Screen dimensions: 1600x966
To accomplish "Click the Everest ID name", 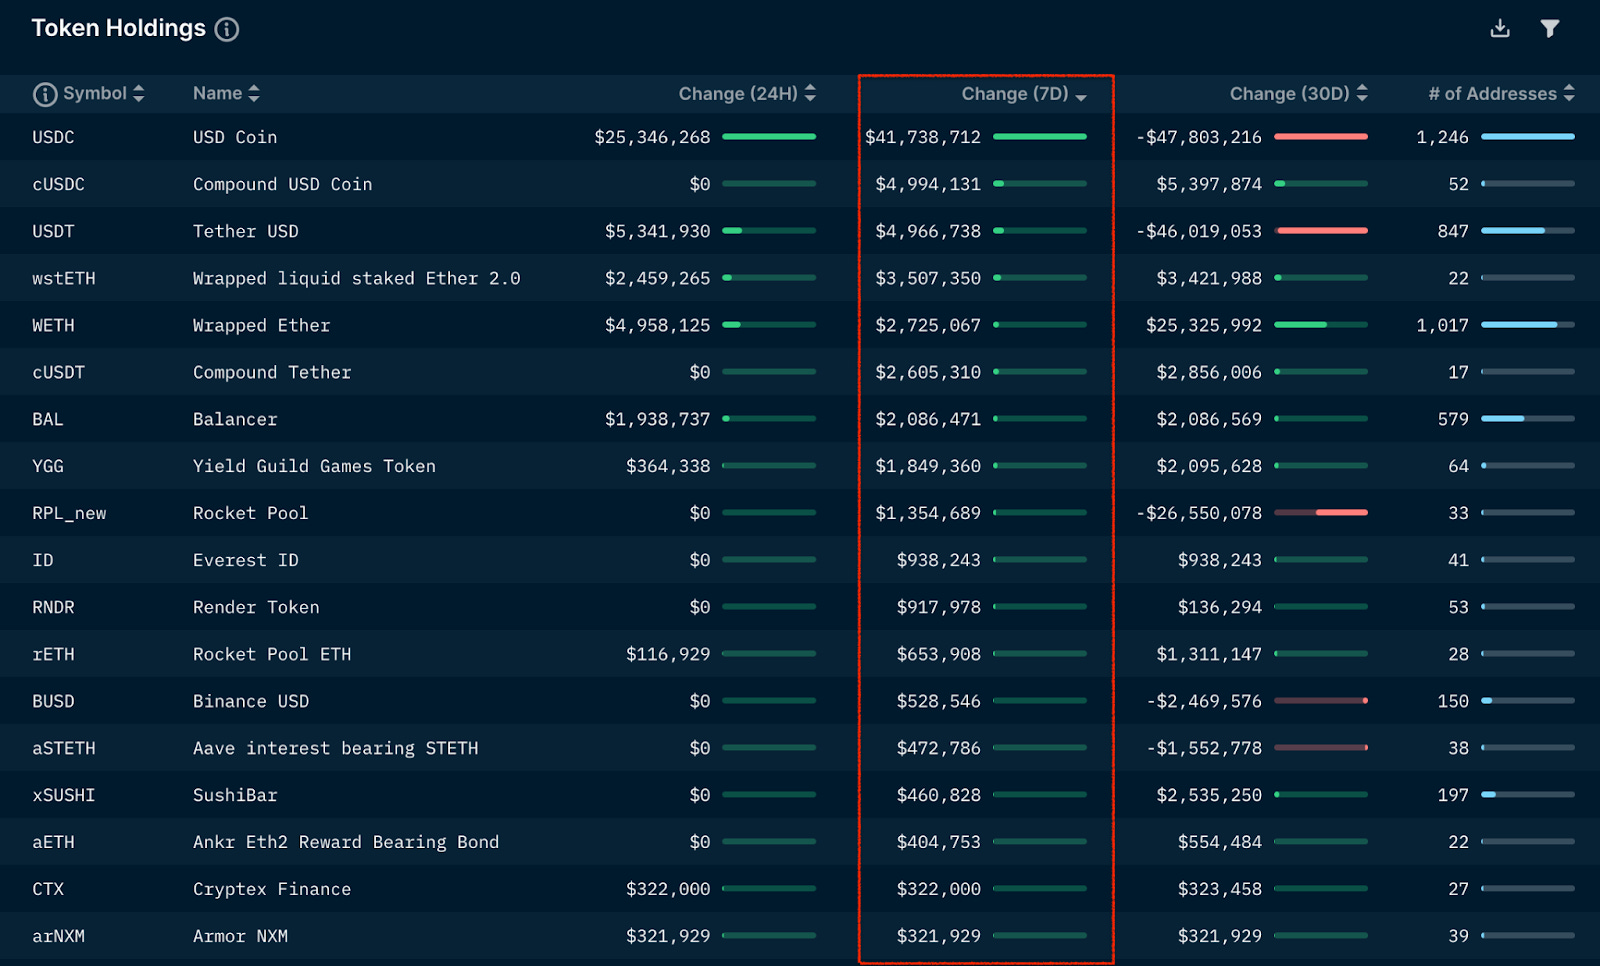I will [x=246, y=560].
